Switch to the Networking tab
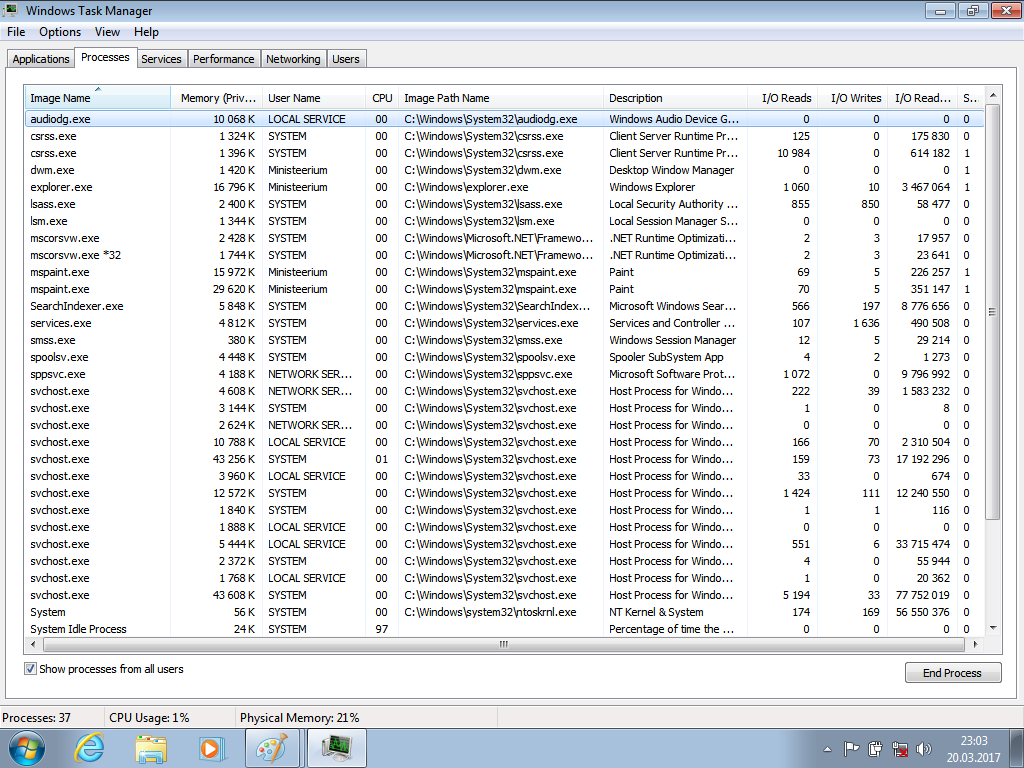 (x=293, y=59)
